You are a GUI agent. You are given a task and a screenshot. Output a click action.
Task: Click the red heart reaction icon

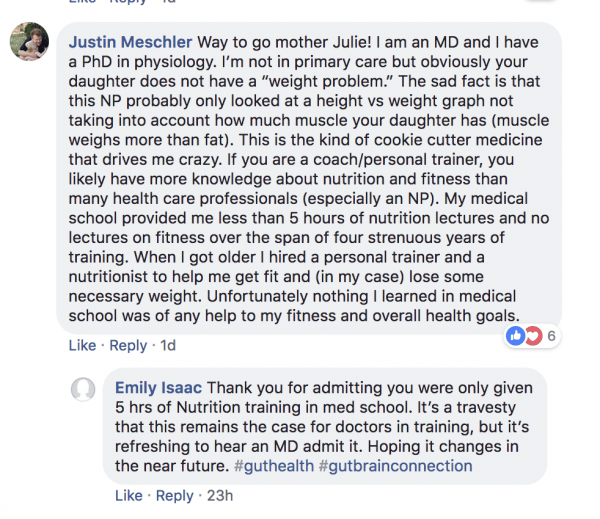pyautogui.click(x=533, y=336)
